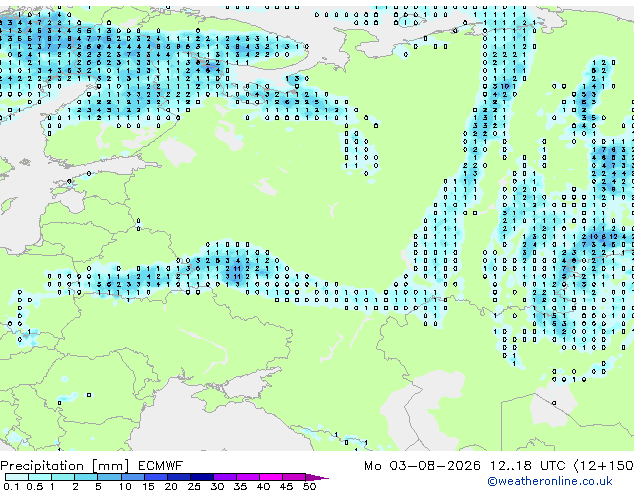Click the 40–45 mm magenta legend swatch

point(271,477)
